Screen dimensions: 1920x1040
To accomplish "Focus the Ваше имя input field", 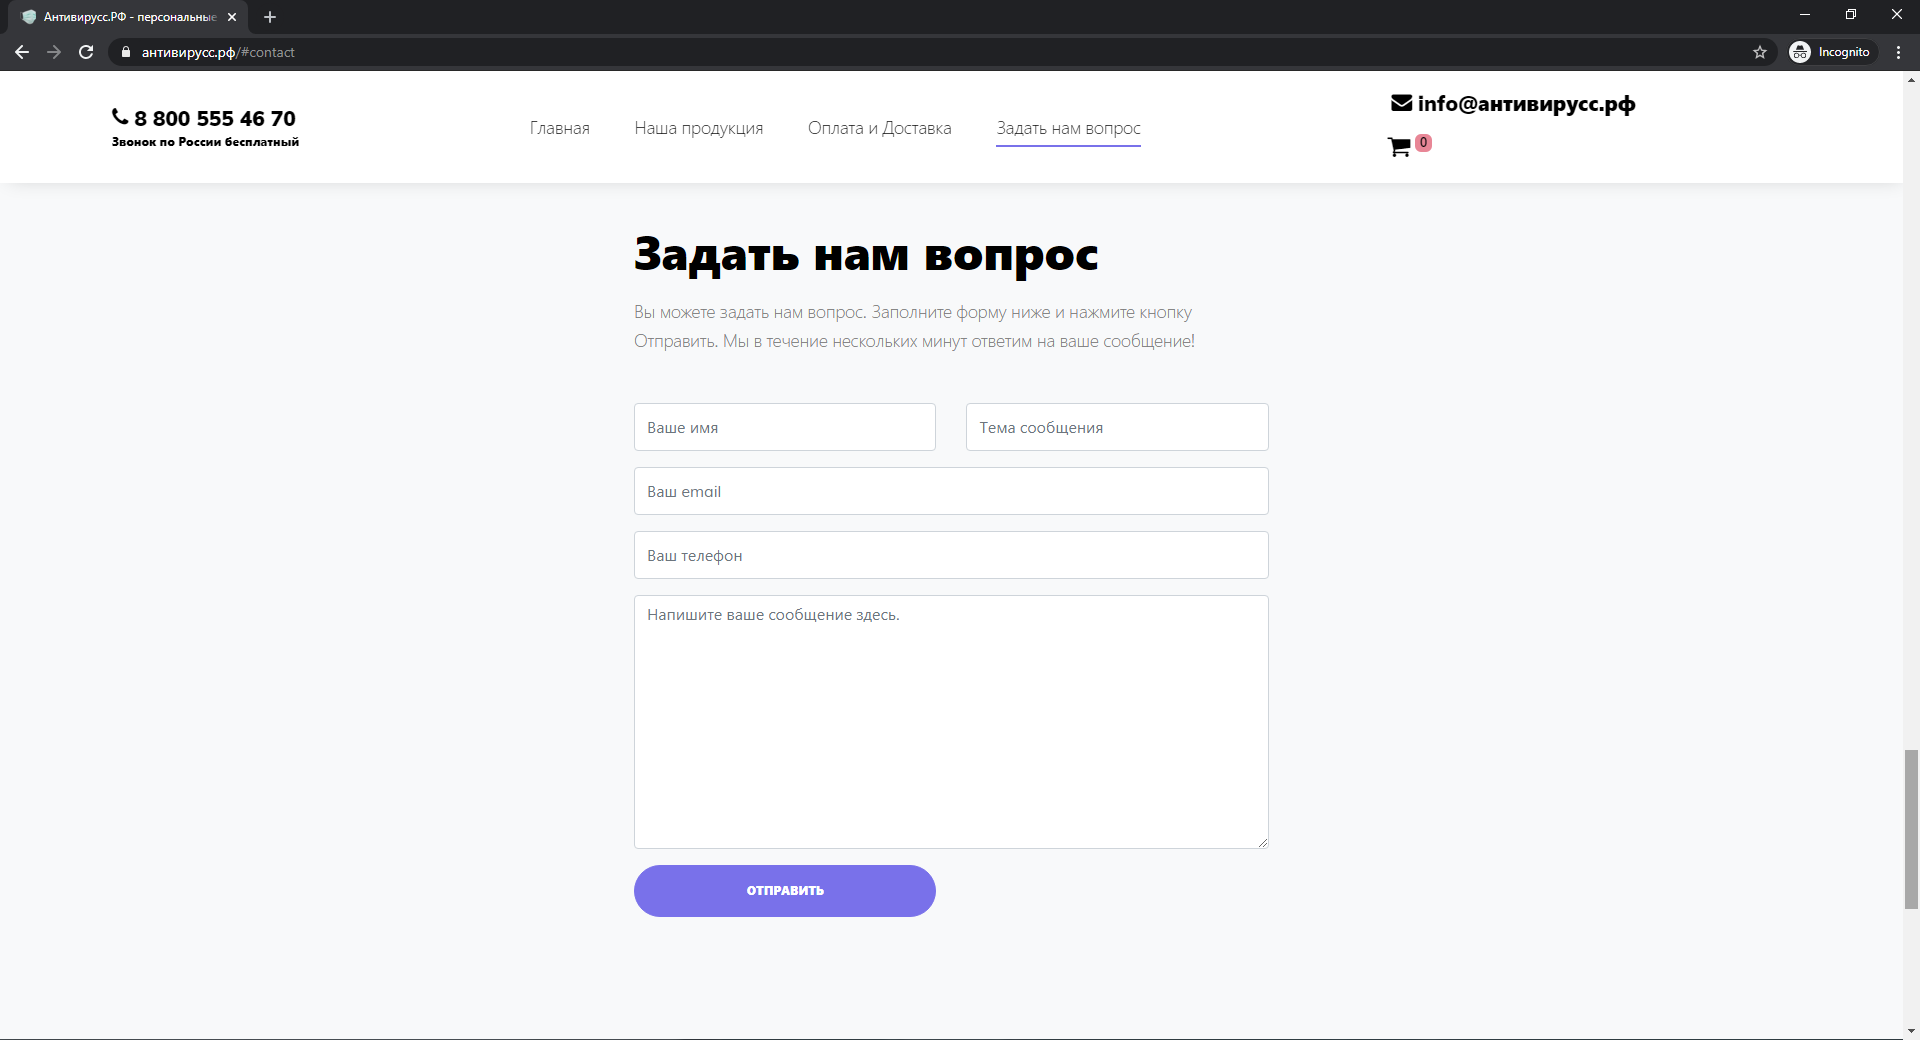I will point(784,427).
